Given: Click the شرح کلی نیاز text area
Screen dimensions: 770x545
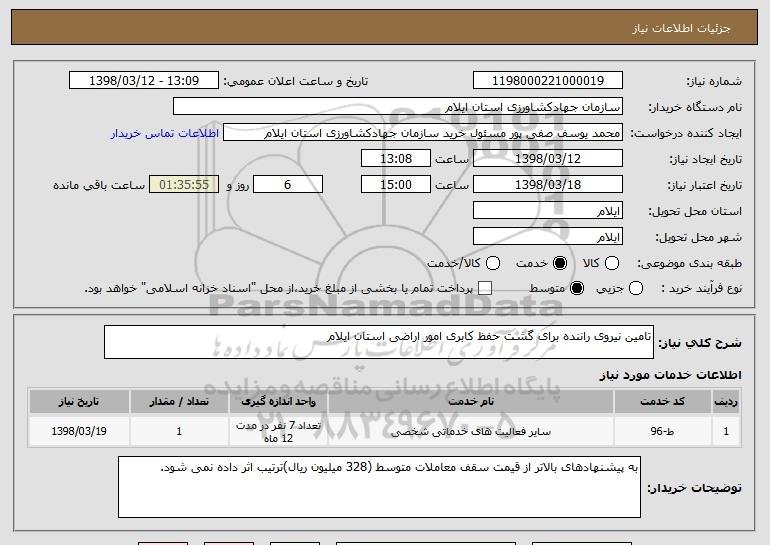Looking at the screenshot, I should (x=379, y=342).
